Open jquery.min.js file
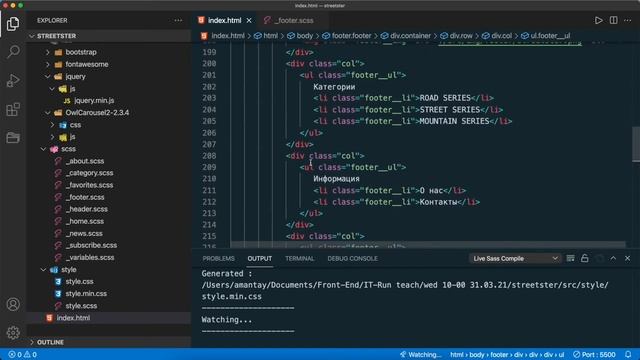Screen dimensions: 640x360 point(93,100)
